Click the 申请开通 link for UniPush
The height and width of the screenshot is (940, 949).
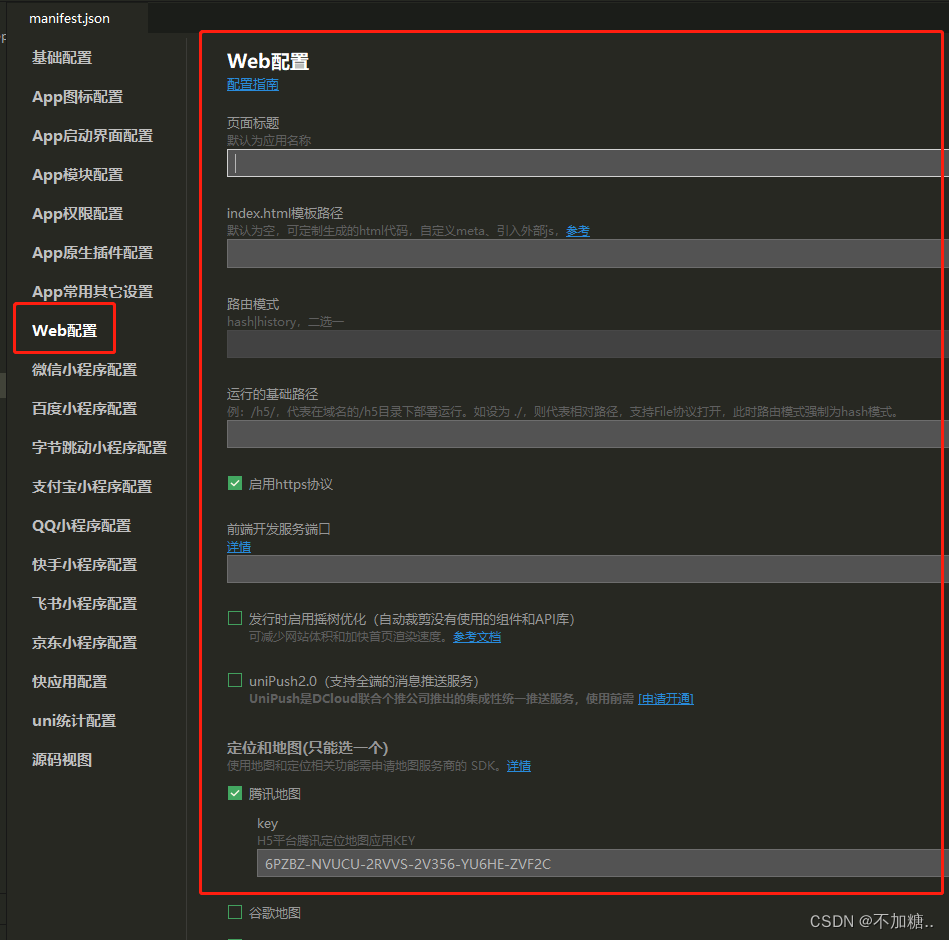[666, 699]
